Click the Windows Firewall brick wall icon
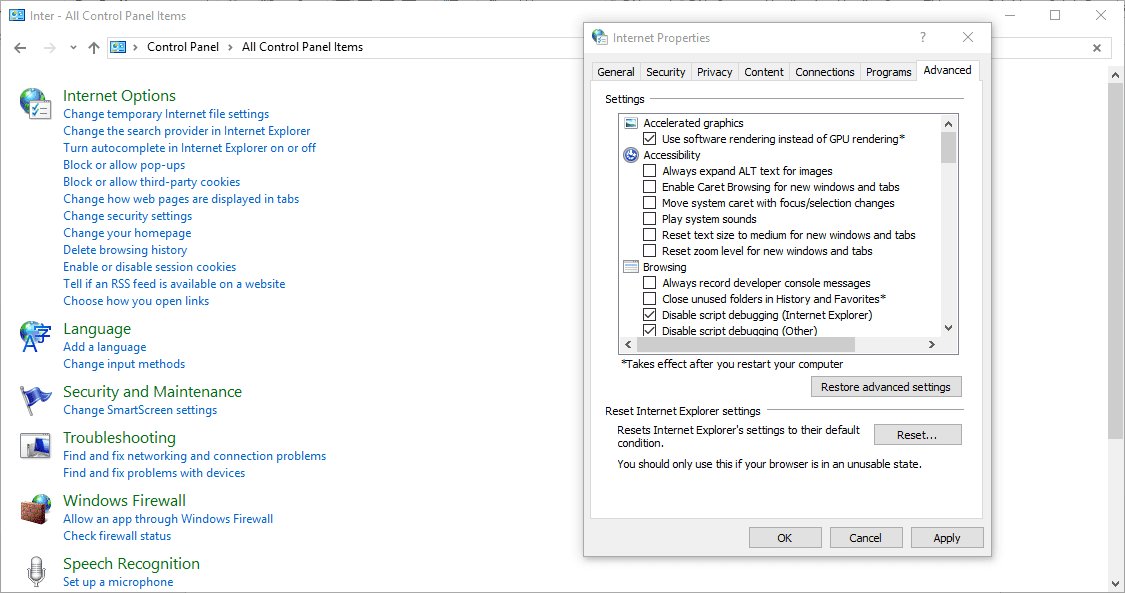The image size is (1125, 593). coord(35,508)
